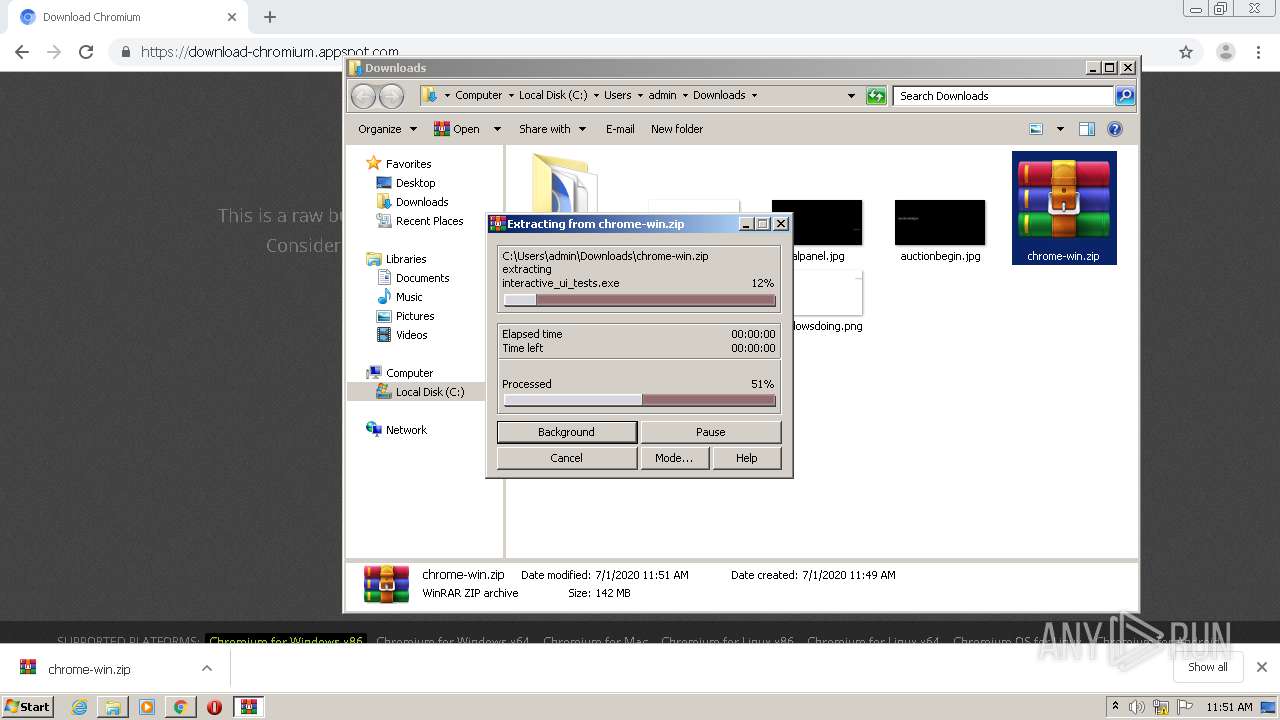Viewport: 1280px width, 720px height.
Task: Open Windows Media Player taskbar icon
Action: coord(147,707)
